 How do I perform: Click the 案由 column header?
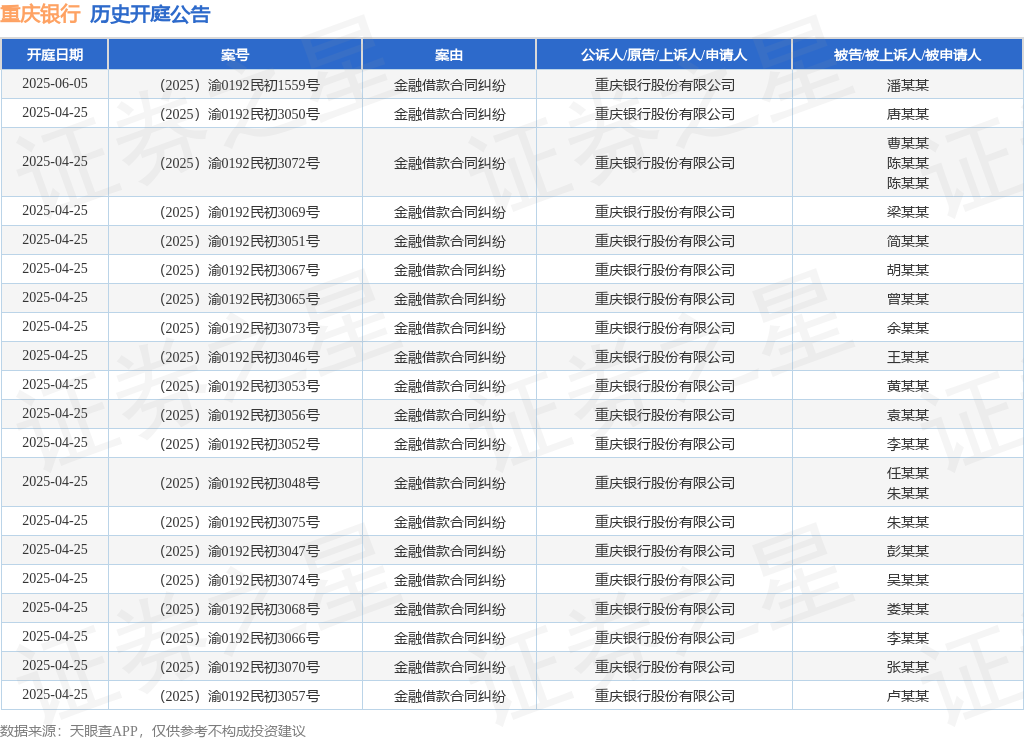click(449, 55)
